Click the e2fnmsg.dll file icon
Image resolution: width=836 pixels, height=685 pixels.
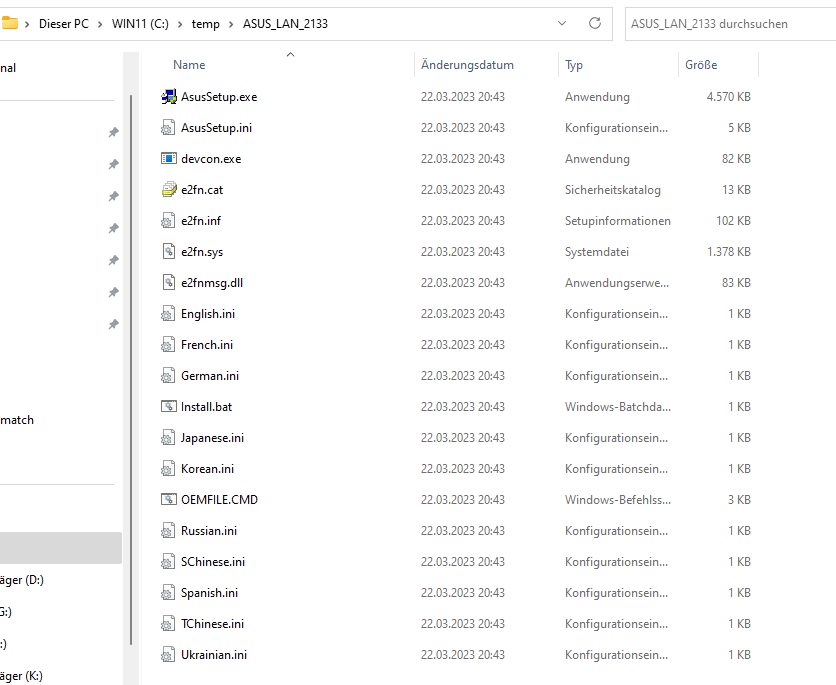click(x=168, y=282)
